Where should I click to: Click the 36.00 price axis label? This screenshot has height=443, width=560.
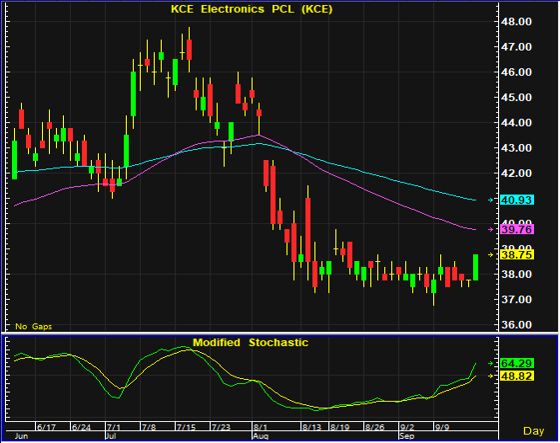point(516,325)
